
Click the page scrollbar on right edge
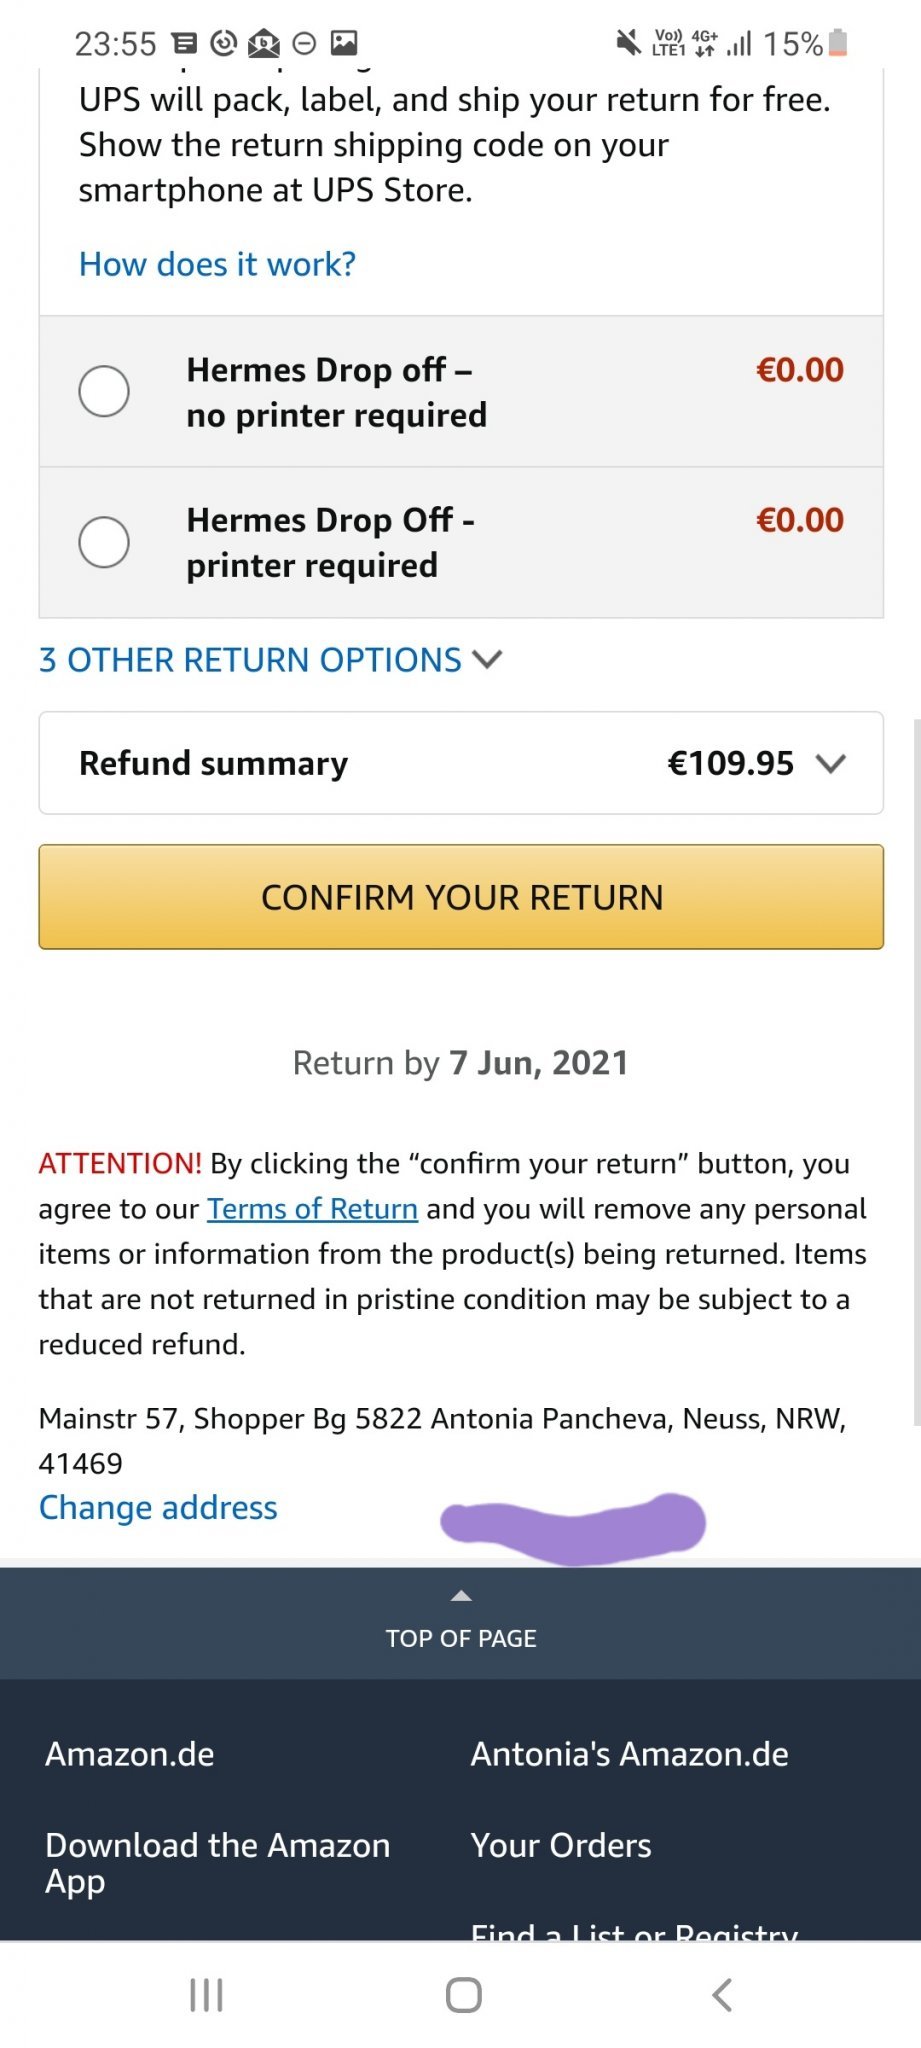(x=916, y=1070)
